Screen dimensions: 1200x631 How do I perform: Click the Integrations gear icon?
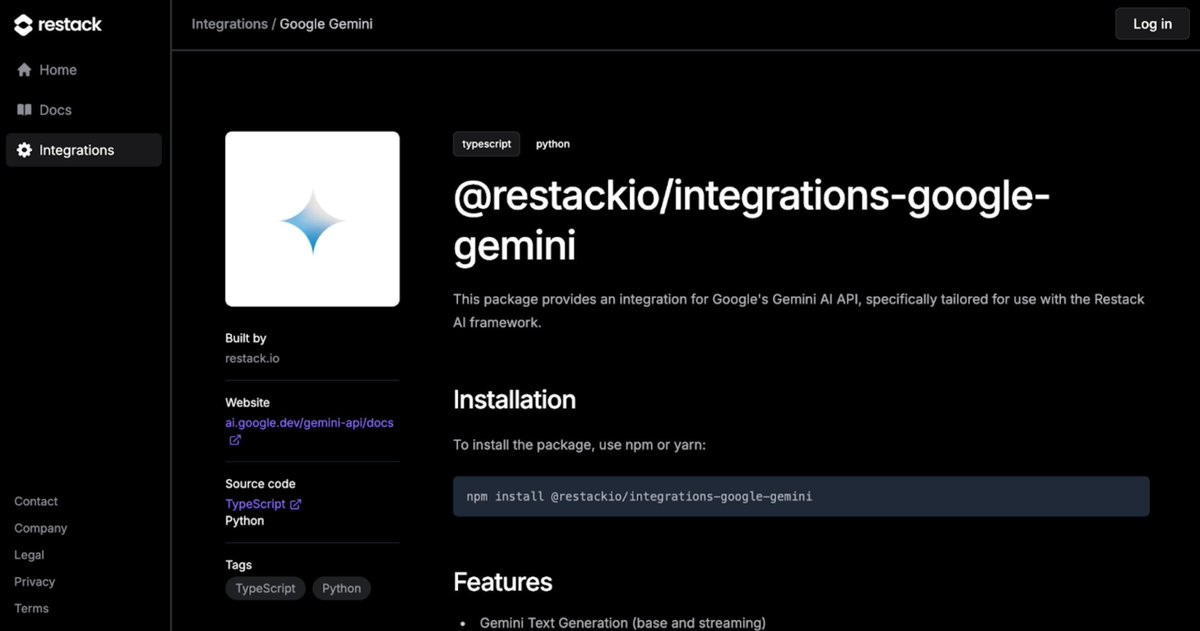pos(24,150)
